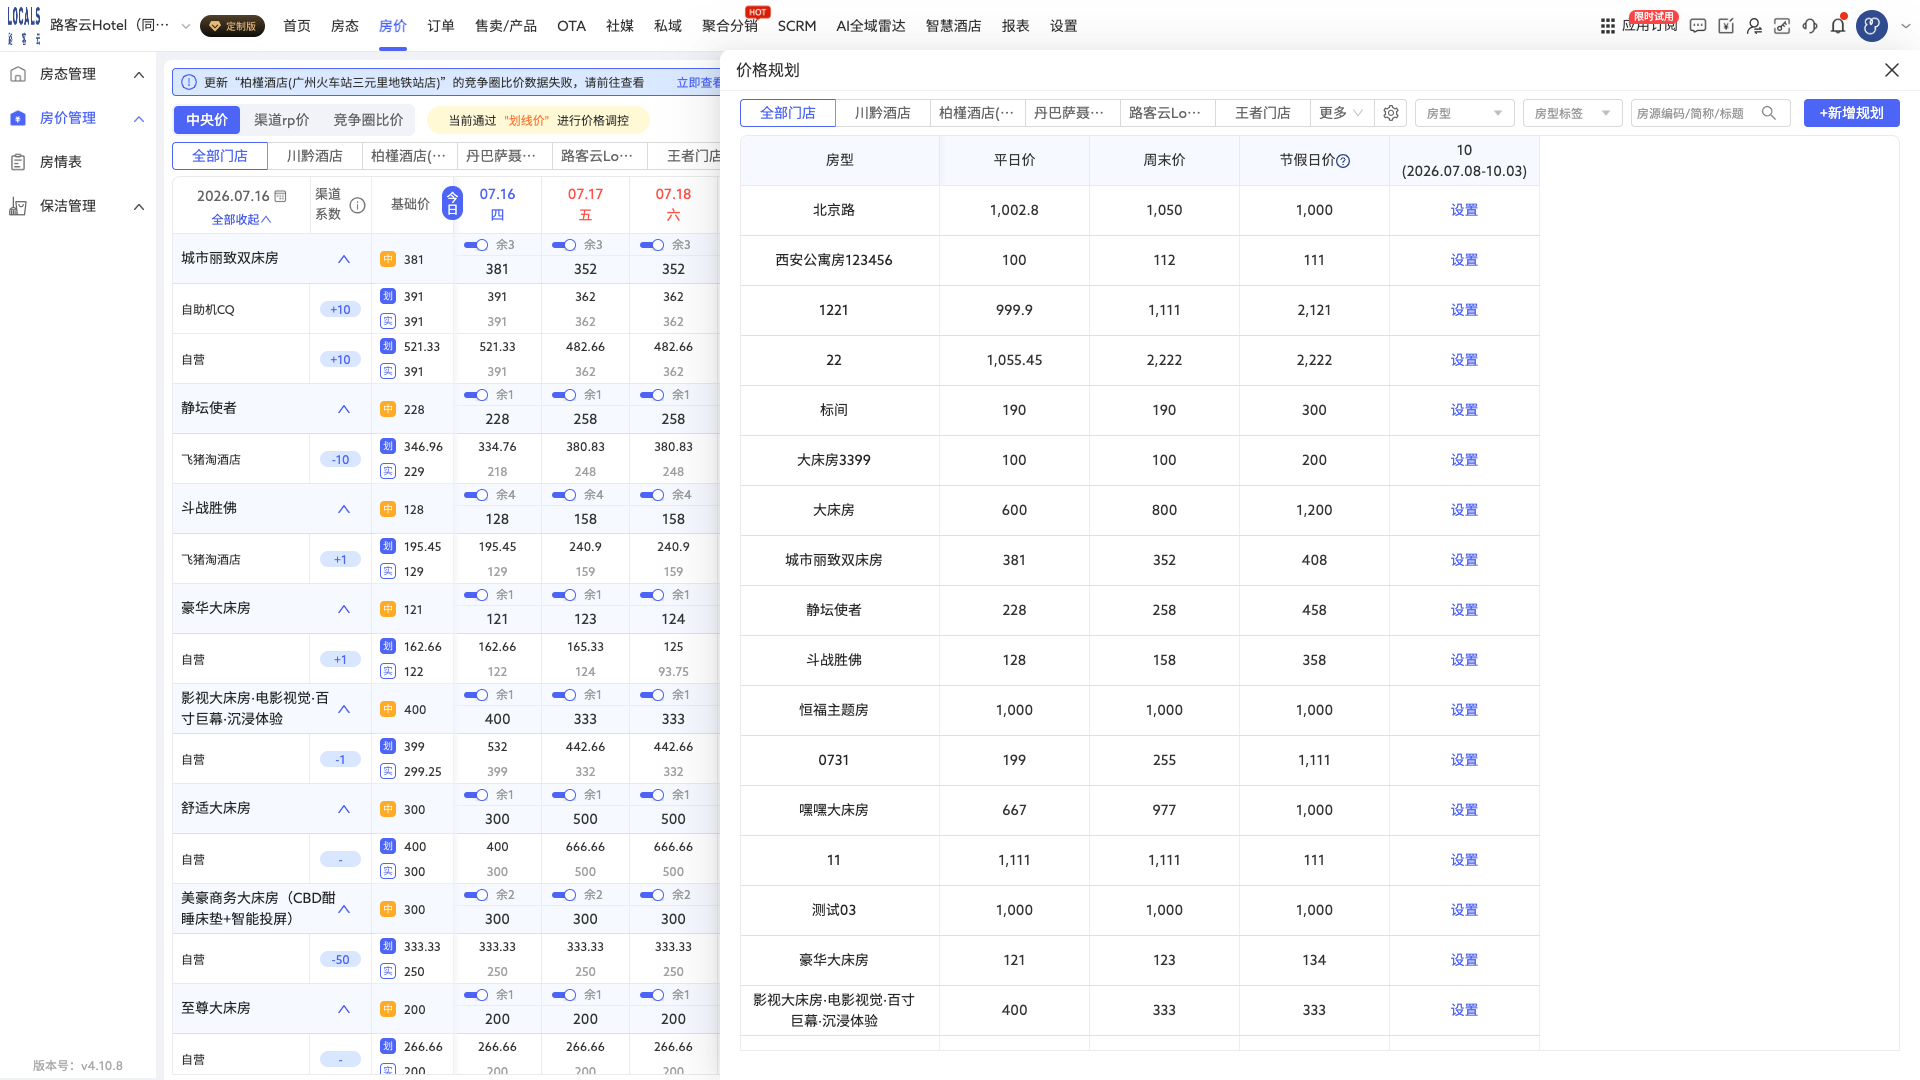
Task: Open the 订单 top menu
Action: pos(441,26)
